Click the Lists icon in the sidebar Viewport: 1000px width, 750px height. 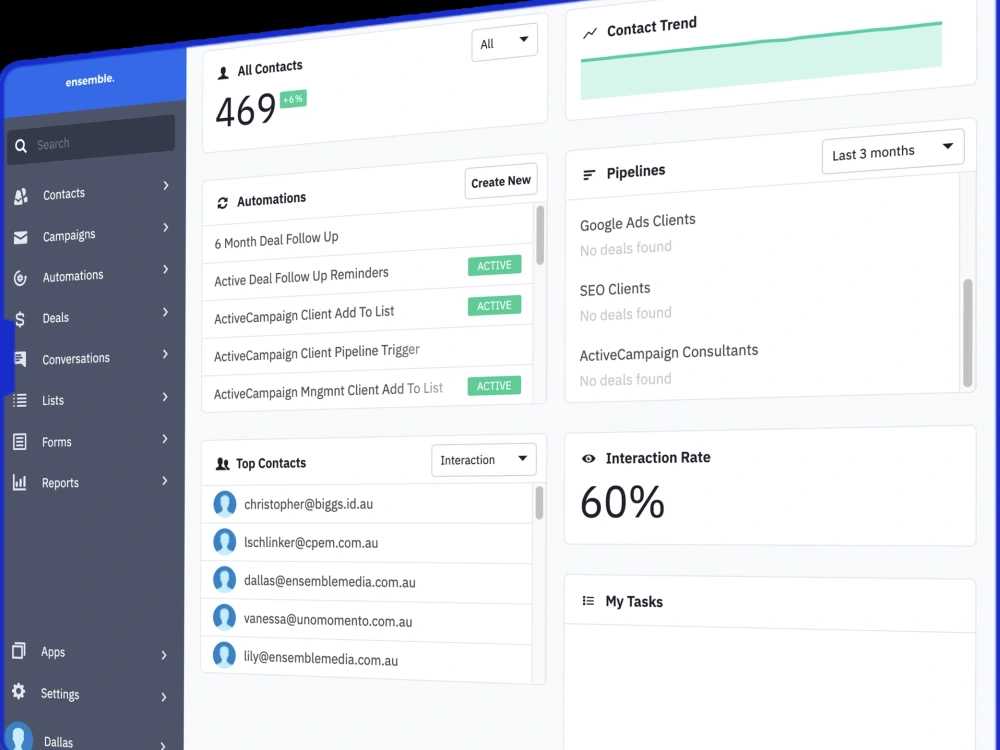(20, 401)
